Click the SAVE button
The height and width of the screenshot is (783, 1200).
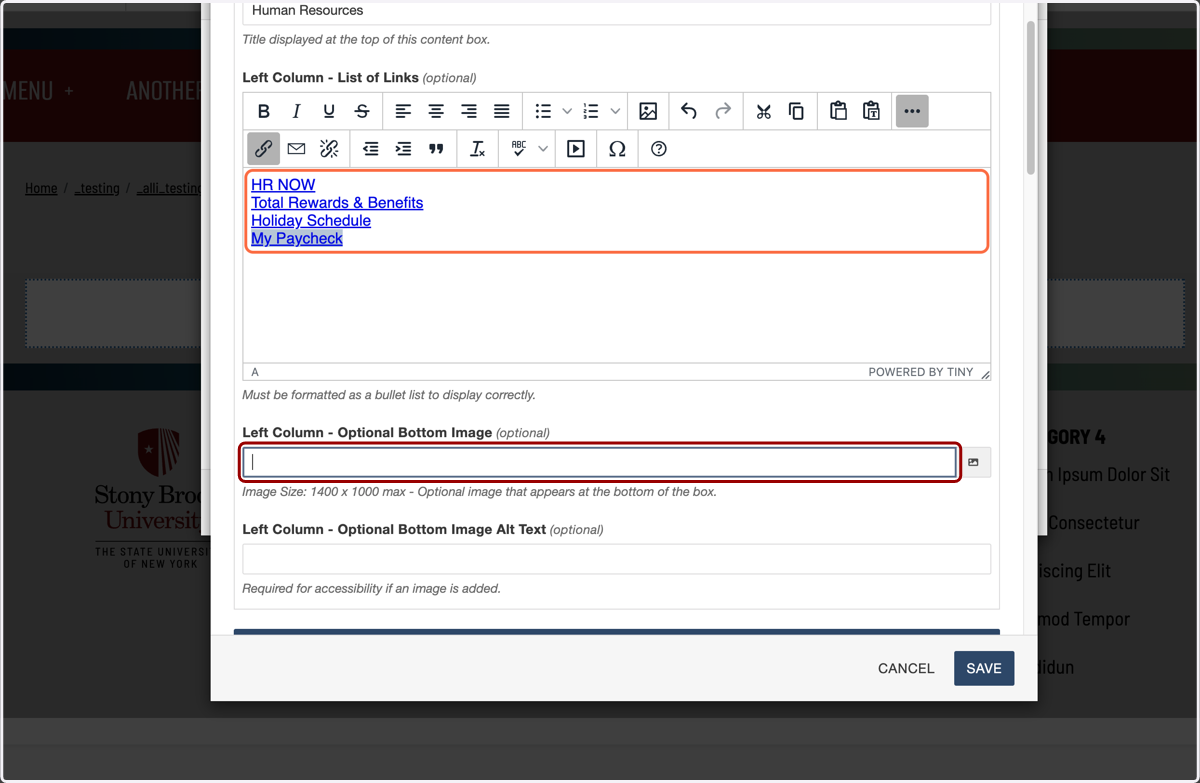click(x=984, y=669)
